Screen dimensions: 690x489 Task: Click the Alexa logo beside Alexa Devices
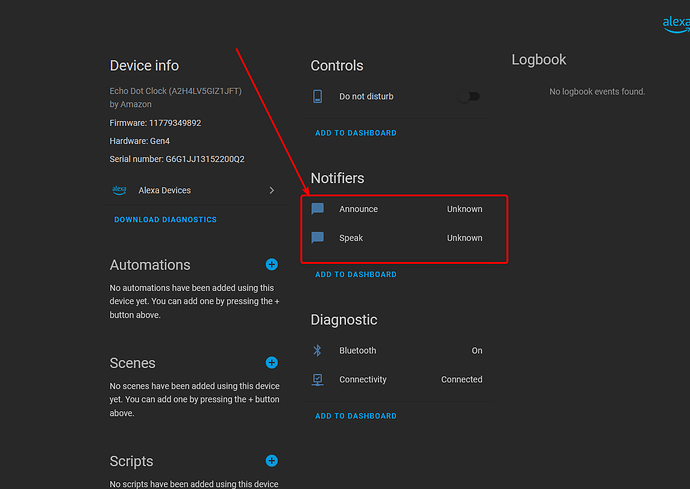[x=119, y=190]
